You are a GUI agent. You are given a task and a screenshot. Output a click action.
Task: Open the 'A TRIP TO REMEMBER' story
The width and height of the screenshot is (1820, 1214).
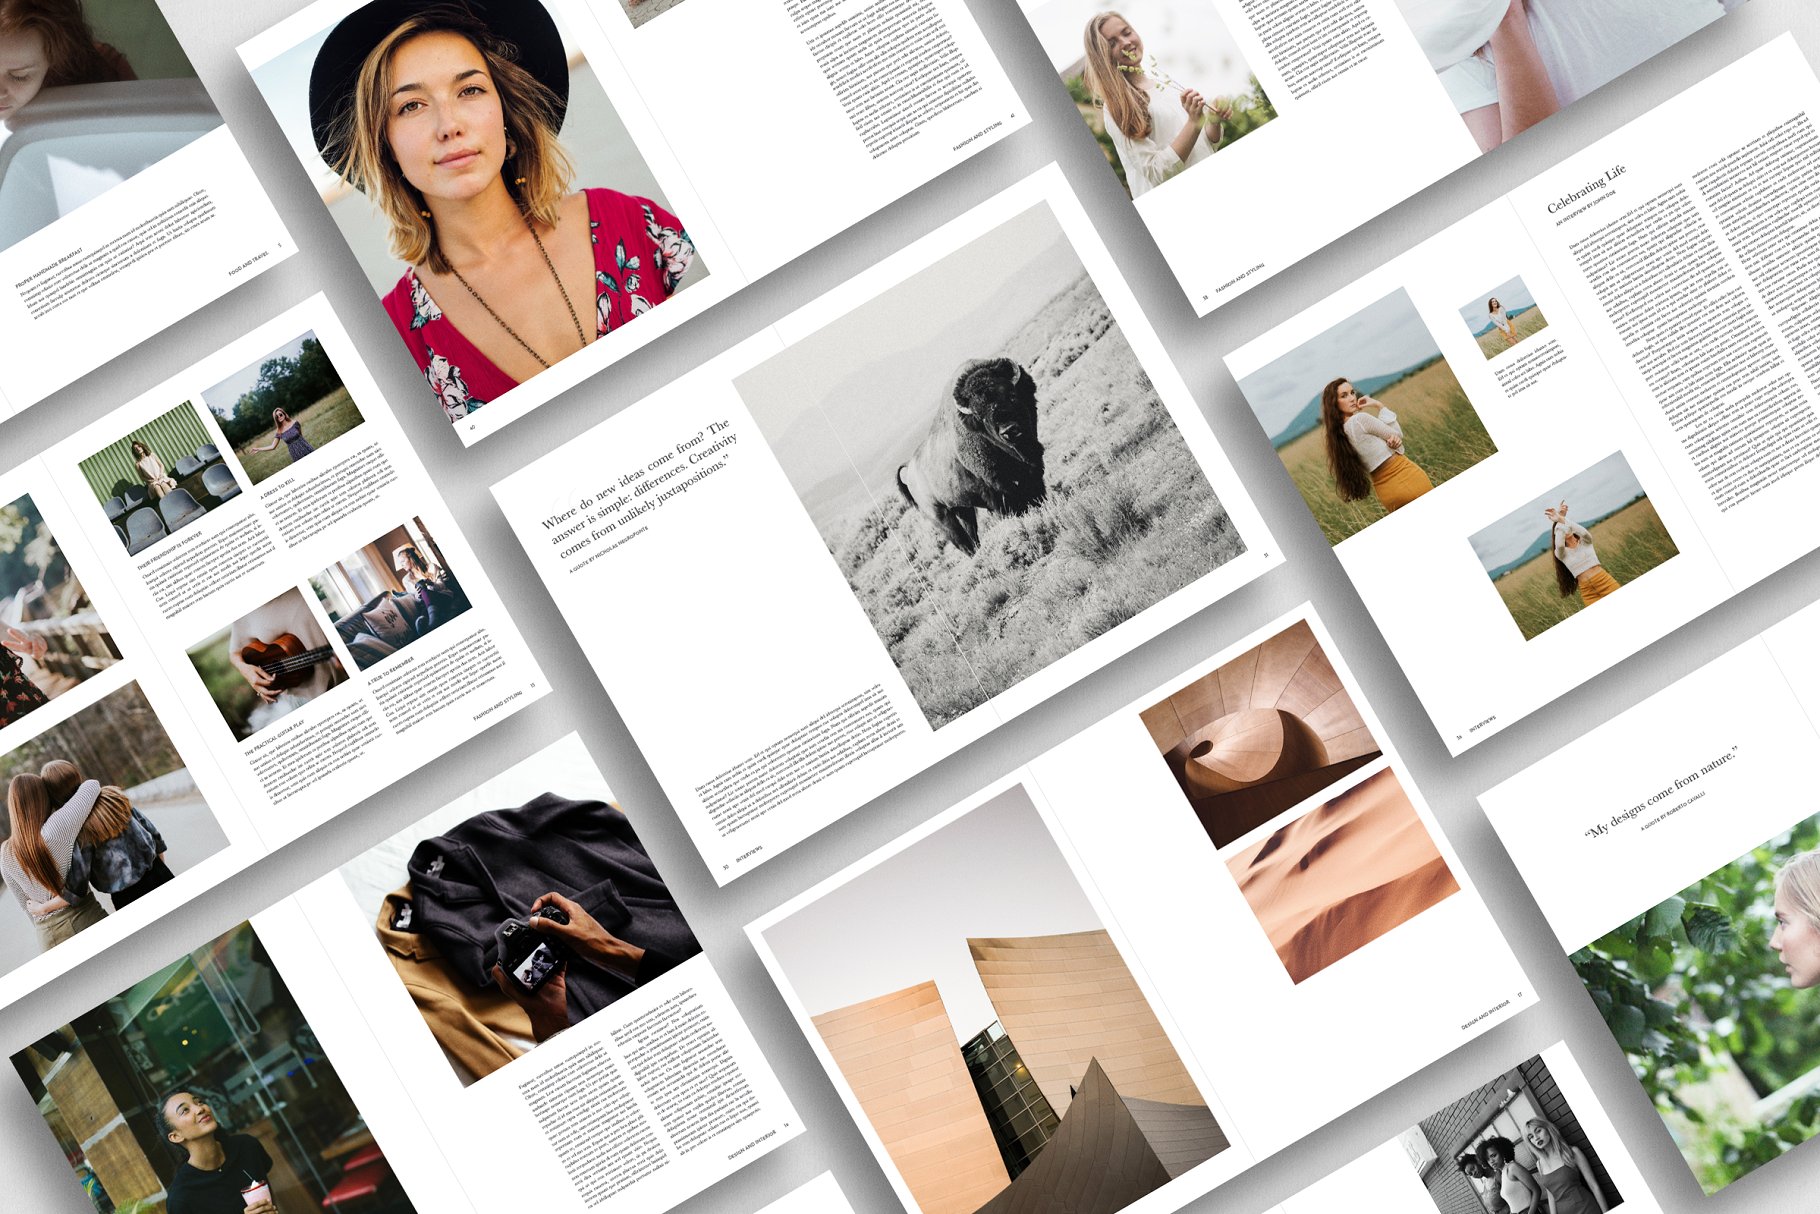point(391,670)
